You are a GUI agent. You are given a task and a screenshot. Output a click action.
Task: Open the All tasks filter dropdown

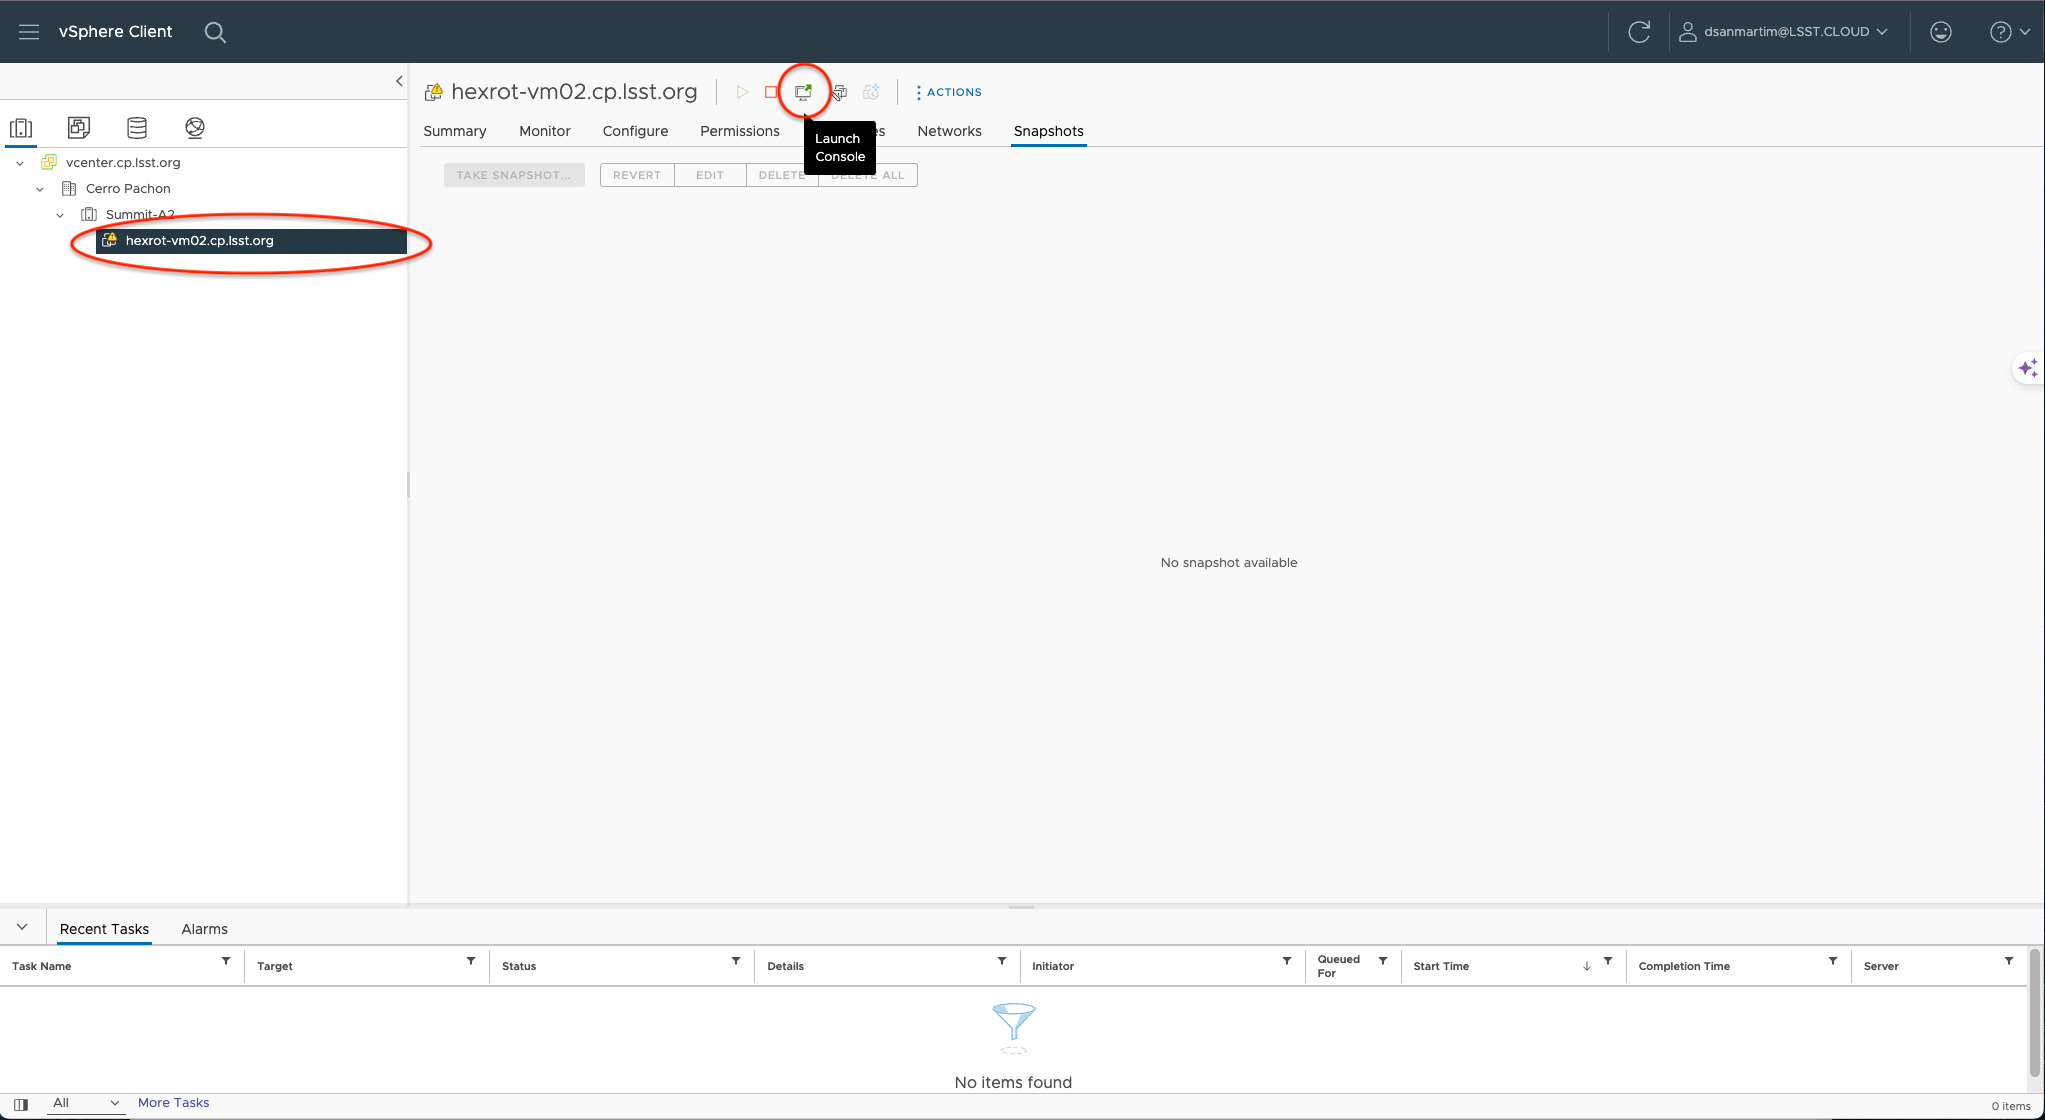coord(86,1103)
